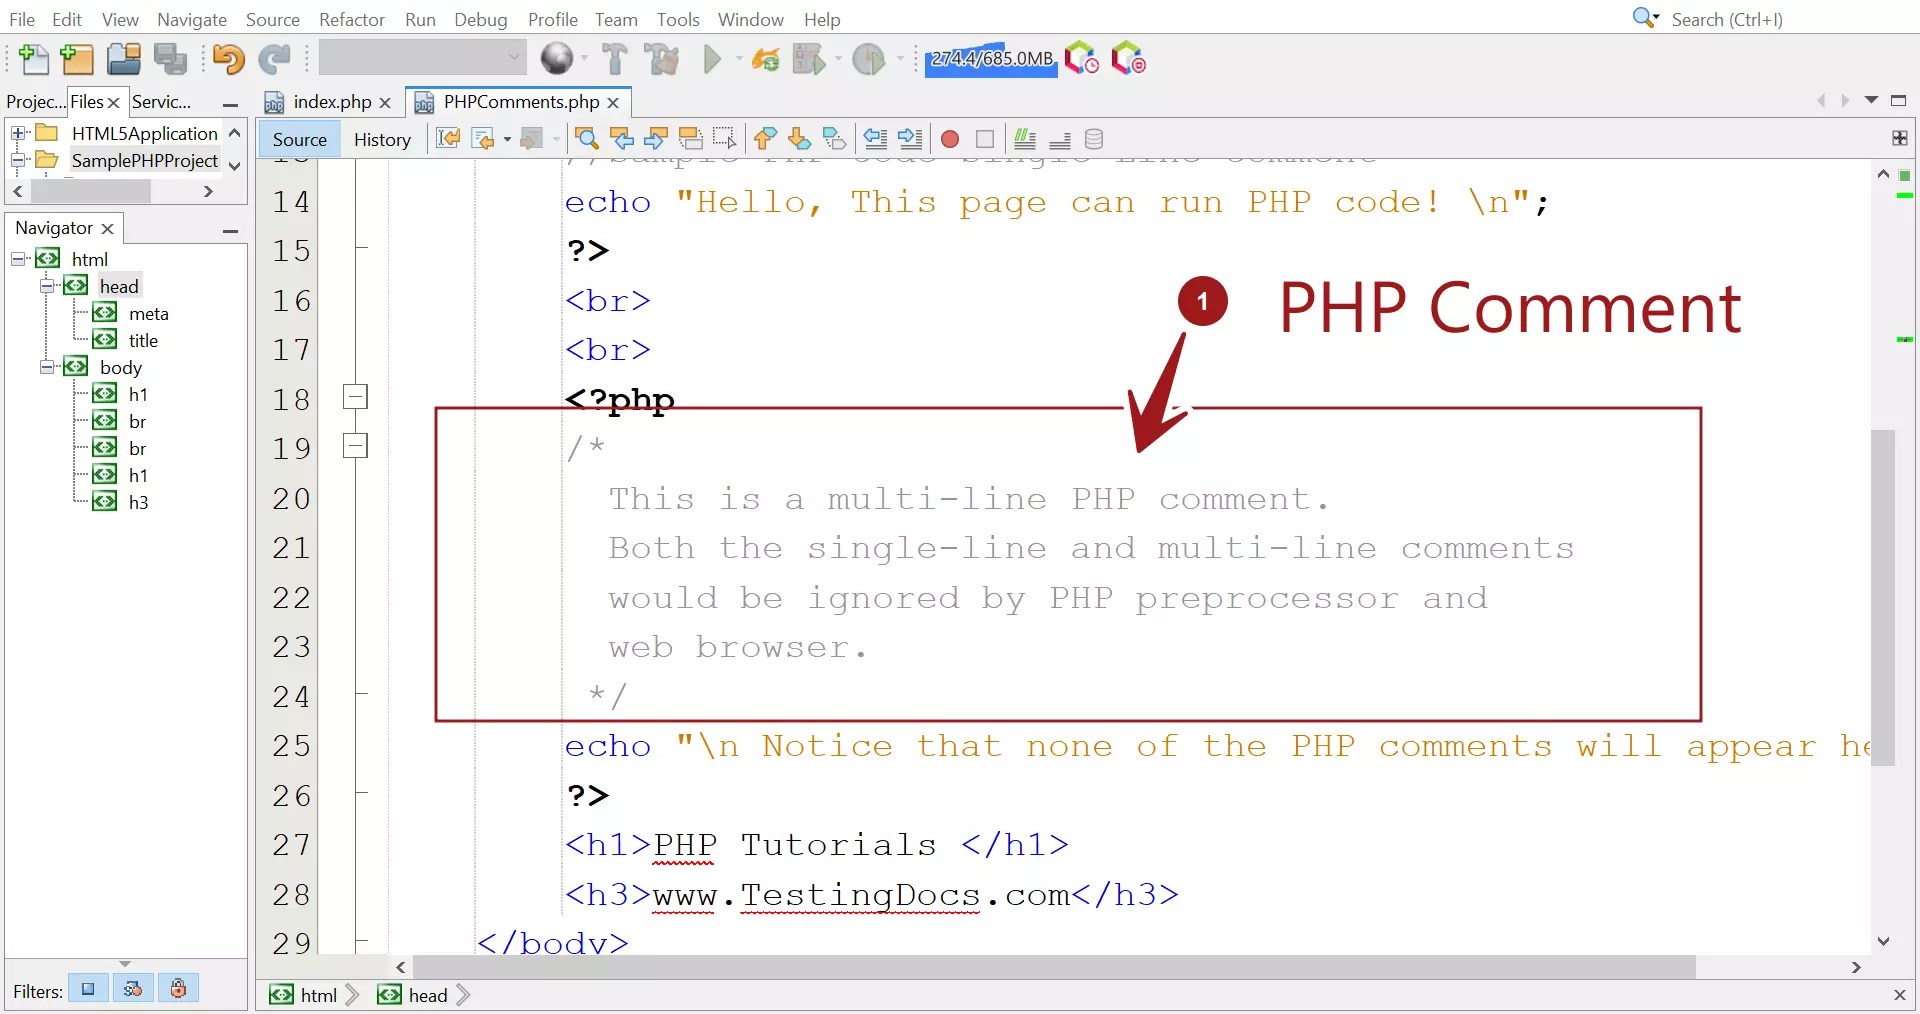
Task: Save all open files
Action: (x=170, y=59)
